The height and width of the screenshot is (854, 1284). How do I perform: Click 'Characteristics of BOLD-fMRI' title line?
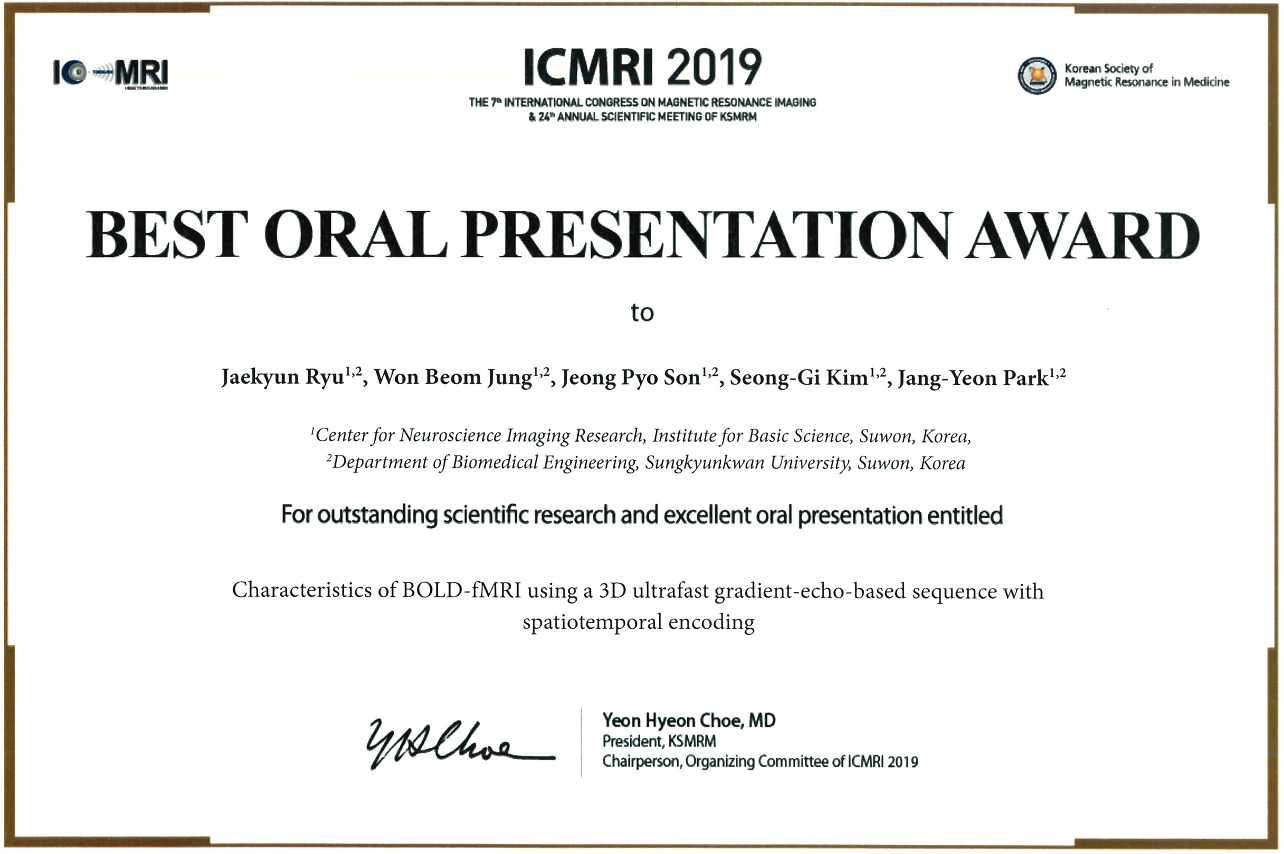[x=638, y=591]
